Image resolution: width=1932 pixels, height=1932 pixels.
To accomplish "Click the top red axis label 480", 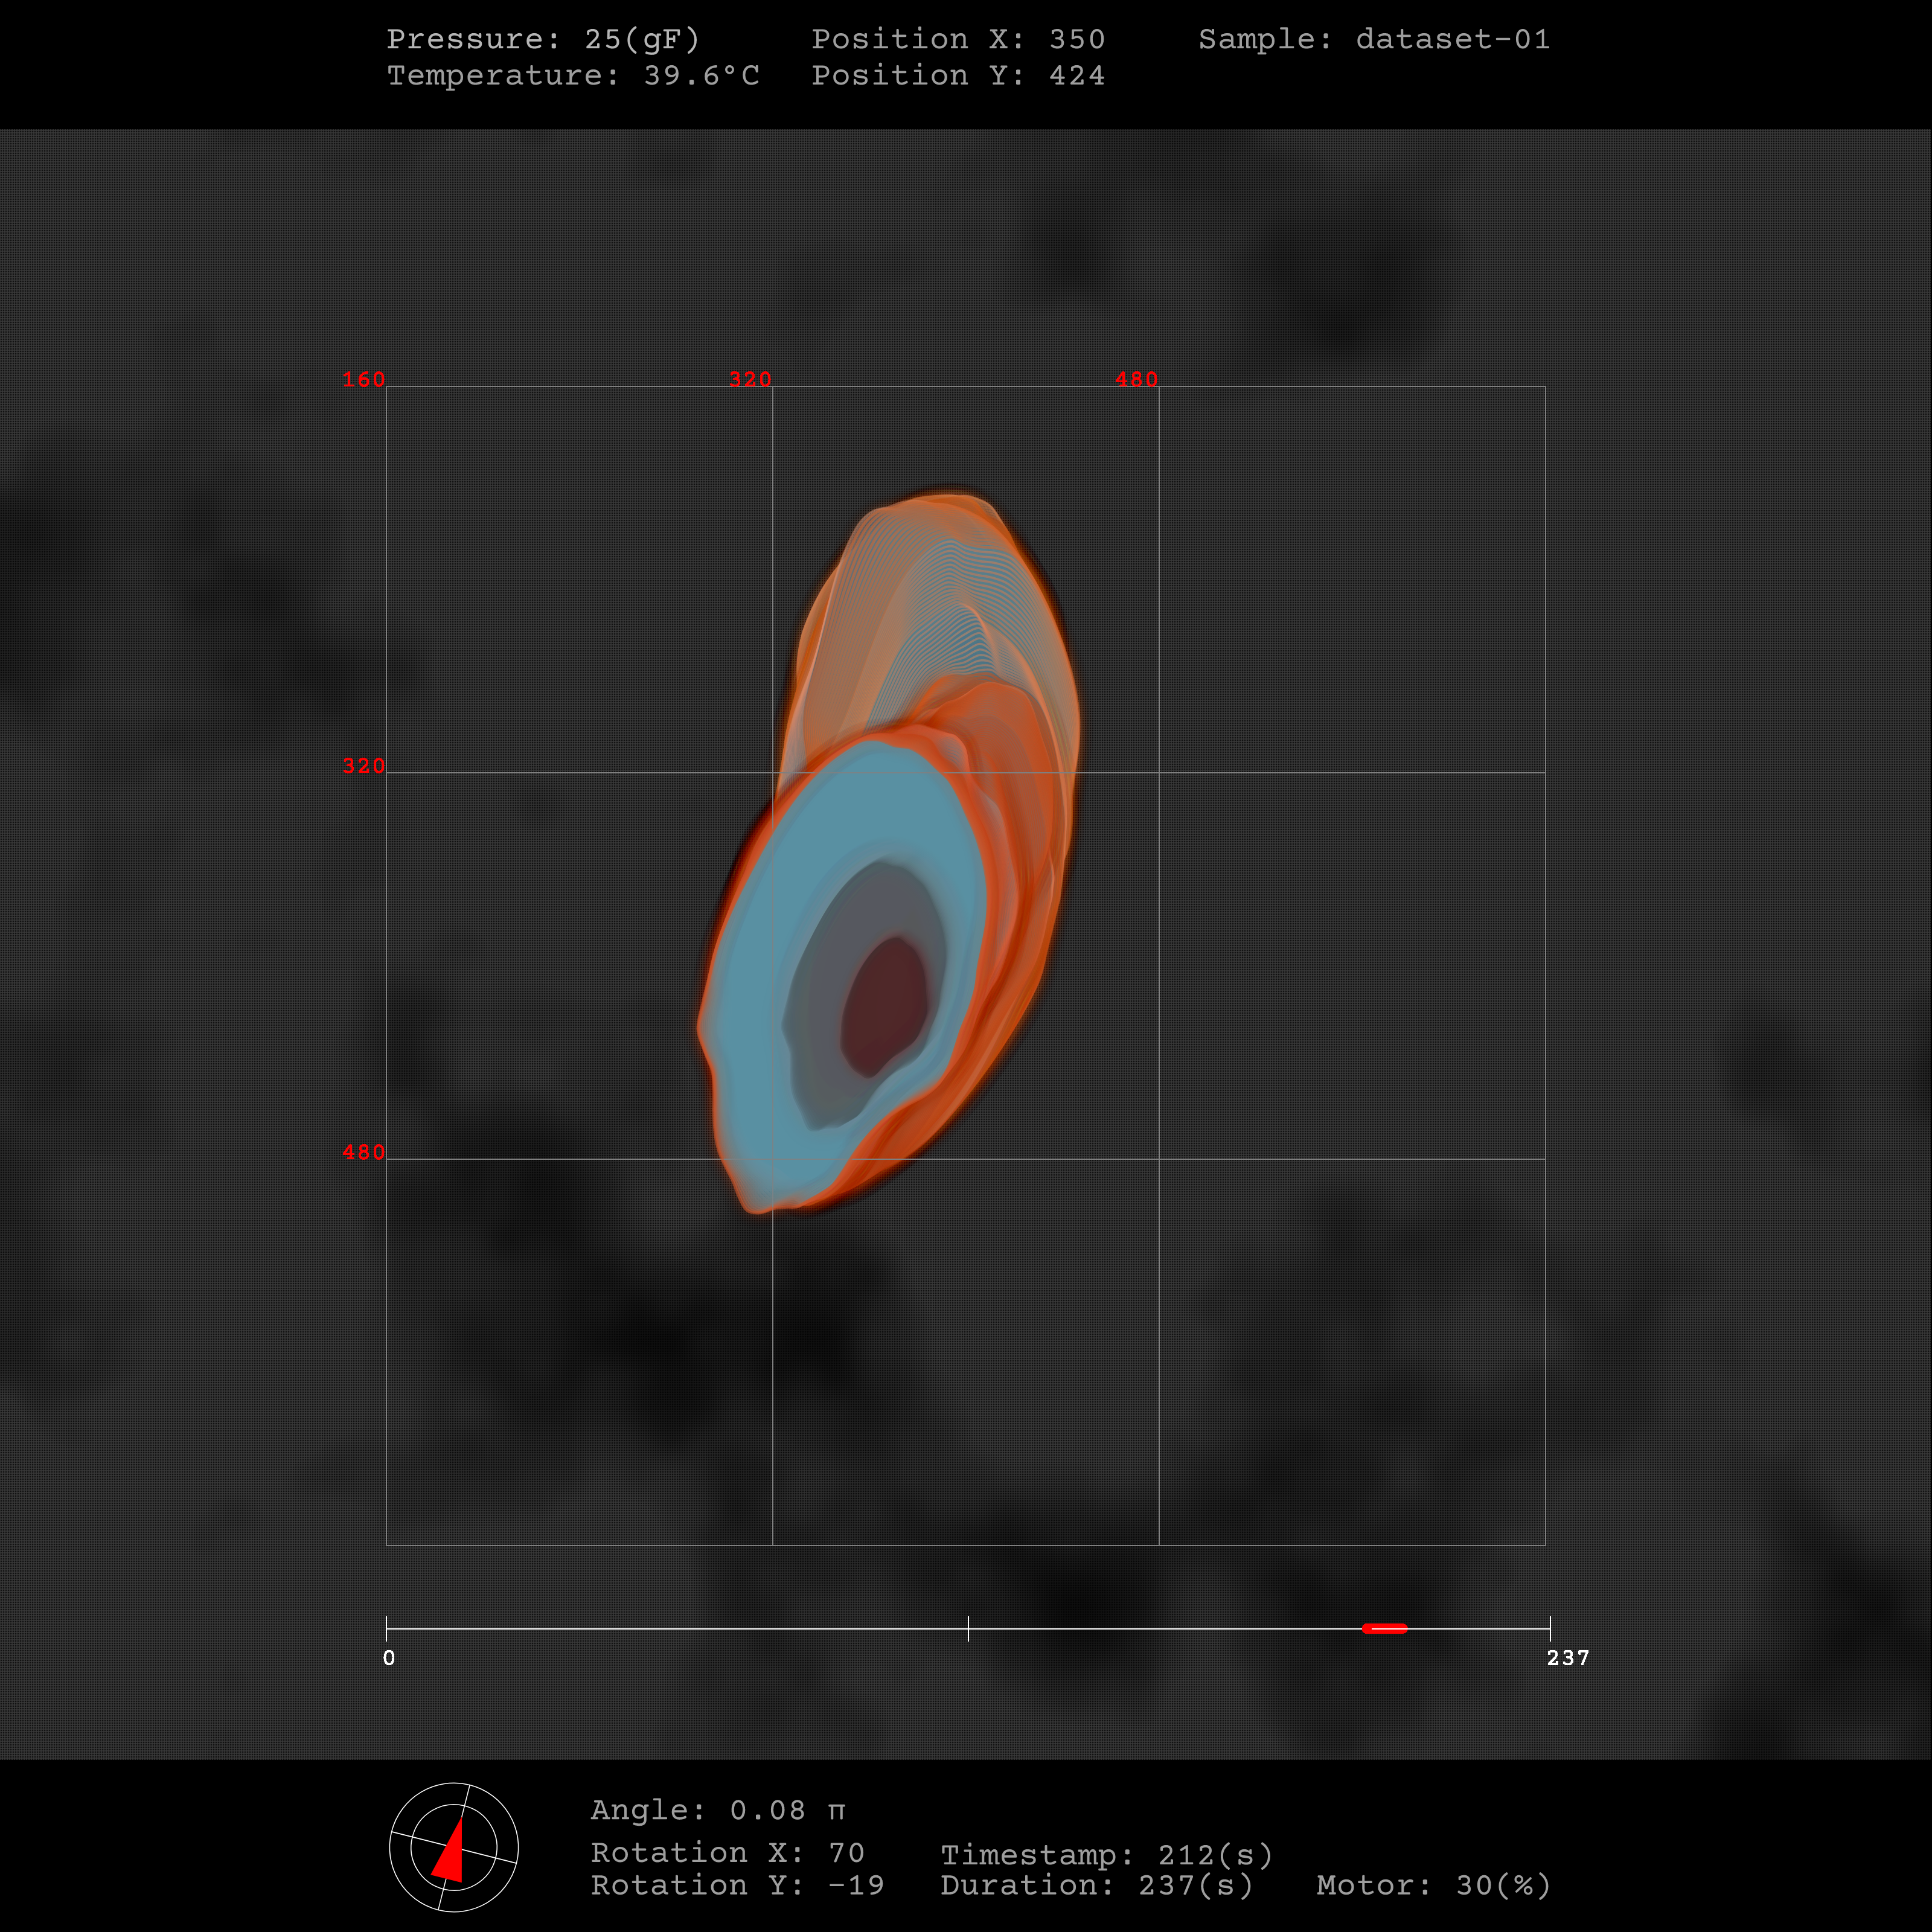I will click(x=1136, y=380).
